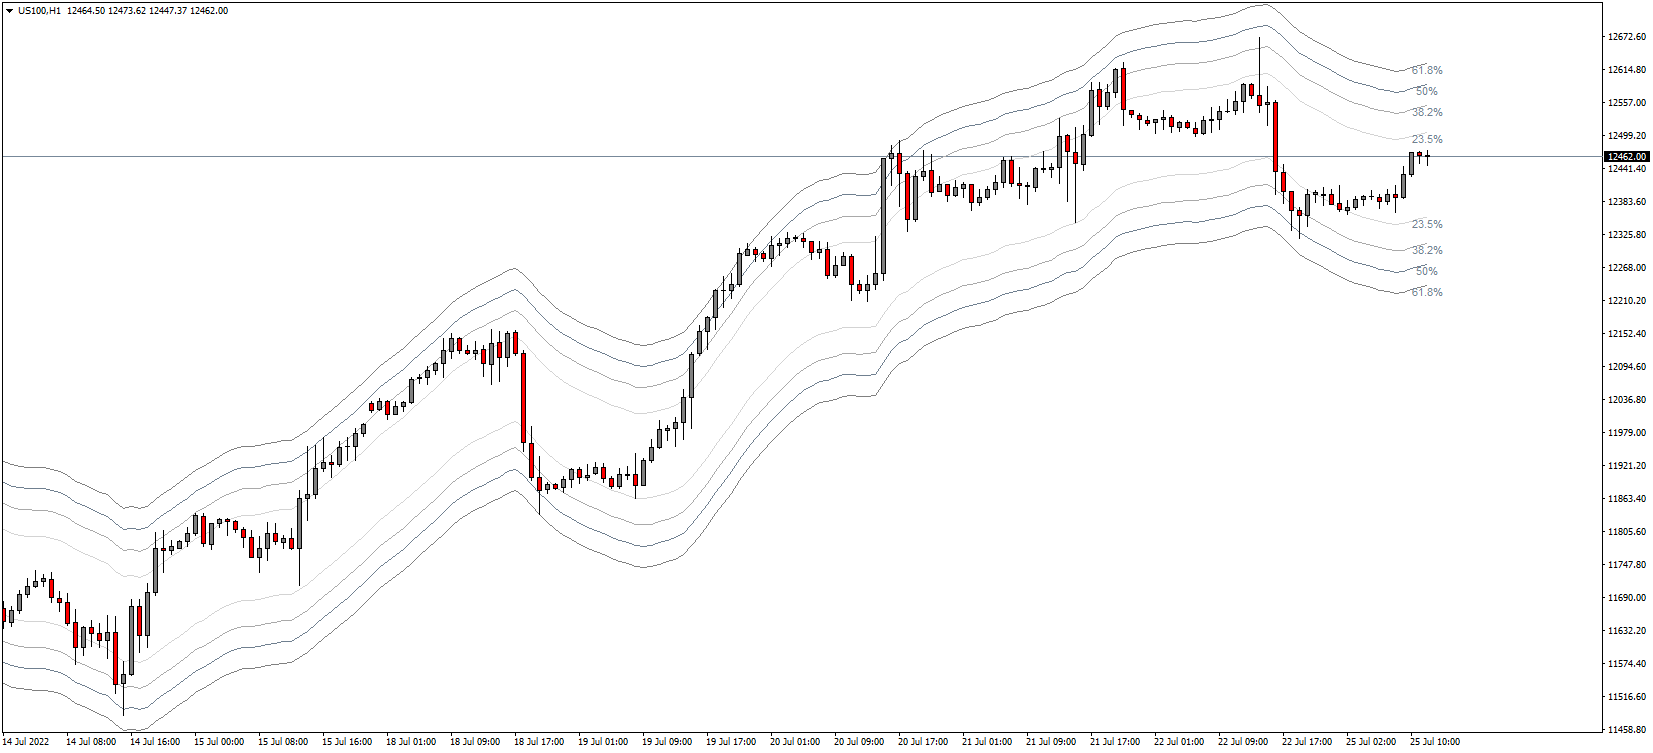Select the lower band 38.2% Fibonacci label
Screen dimensions: 1653x753
click(x=1427, y=250)
